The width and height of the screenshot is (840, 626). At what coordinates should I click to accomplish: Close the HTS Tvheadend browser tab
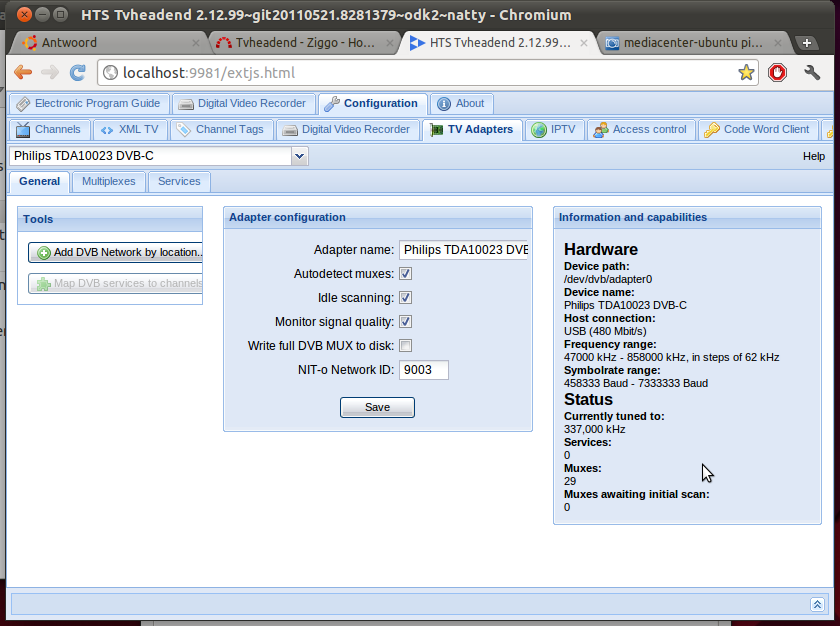click(584, 43)
